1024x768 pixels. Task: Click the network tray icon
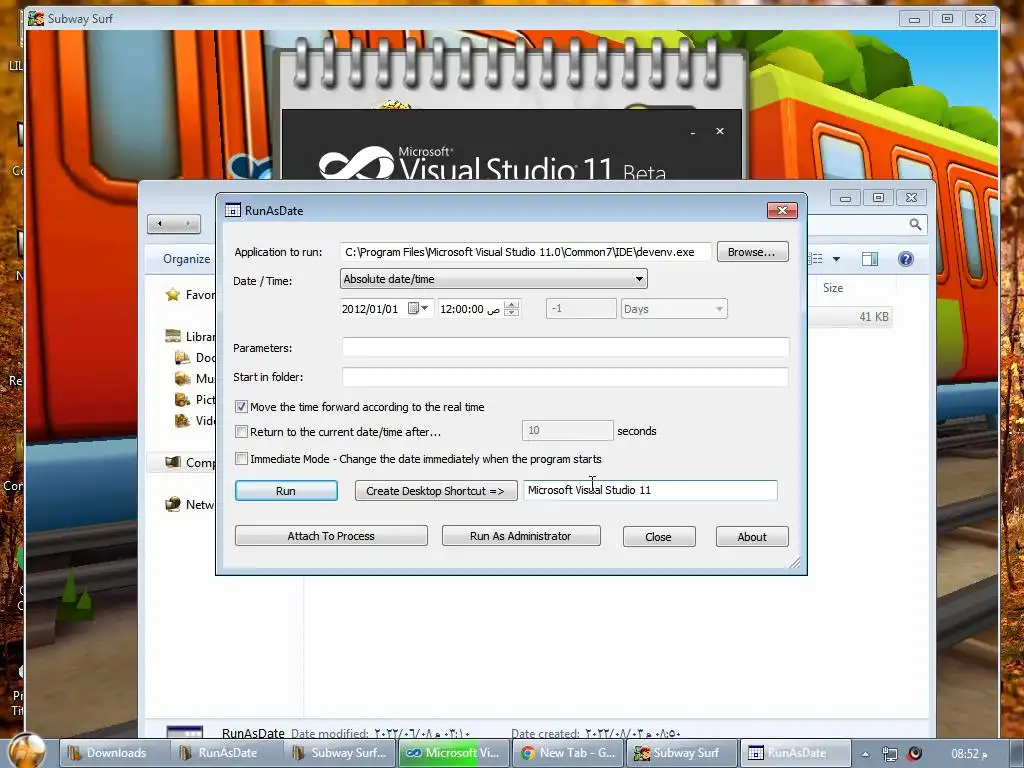[x=889, y=754]
